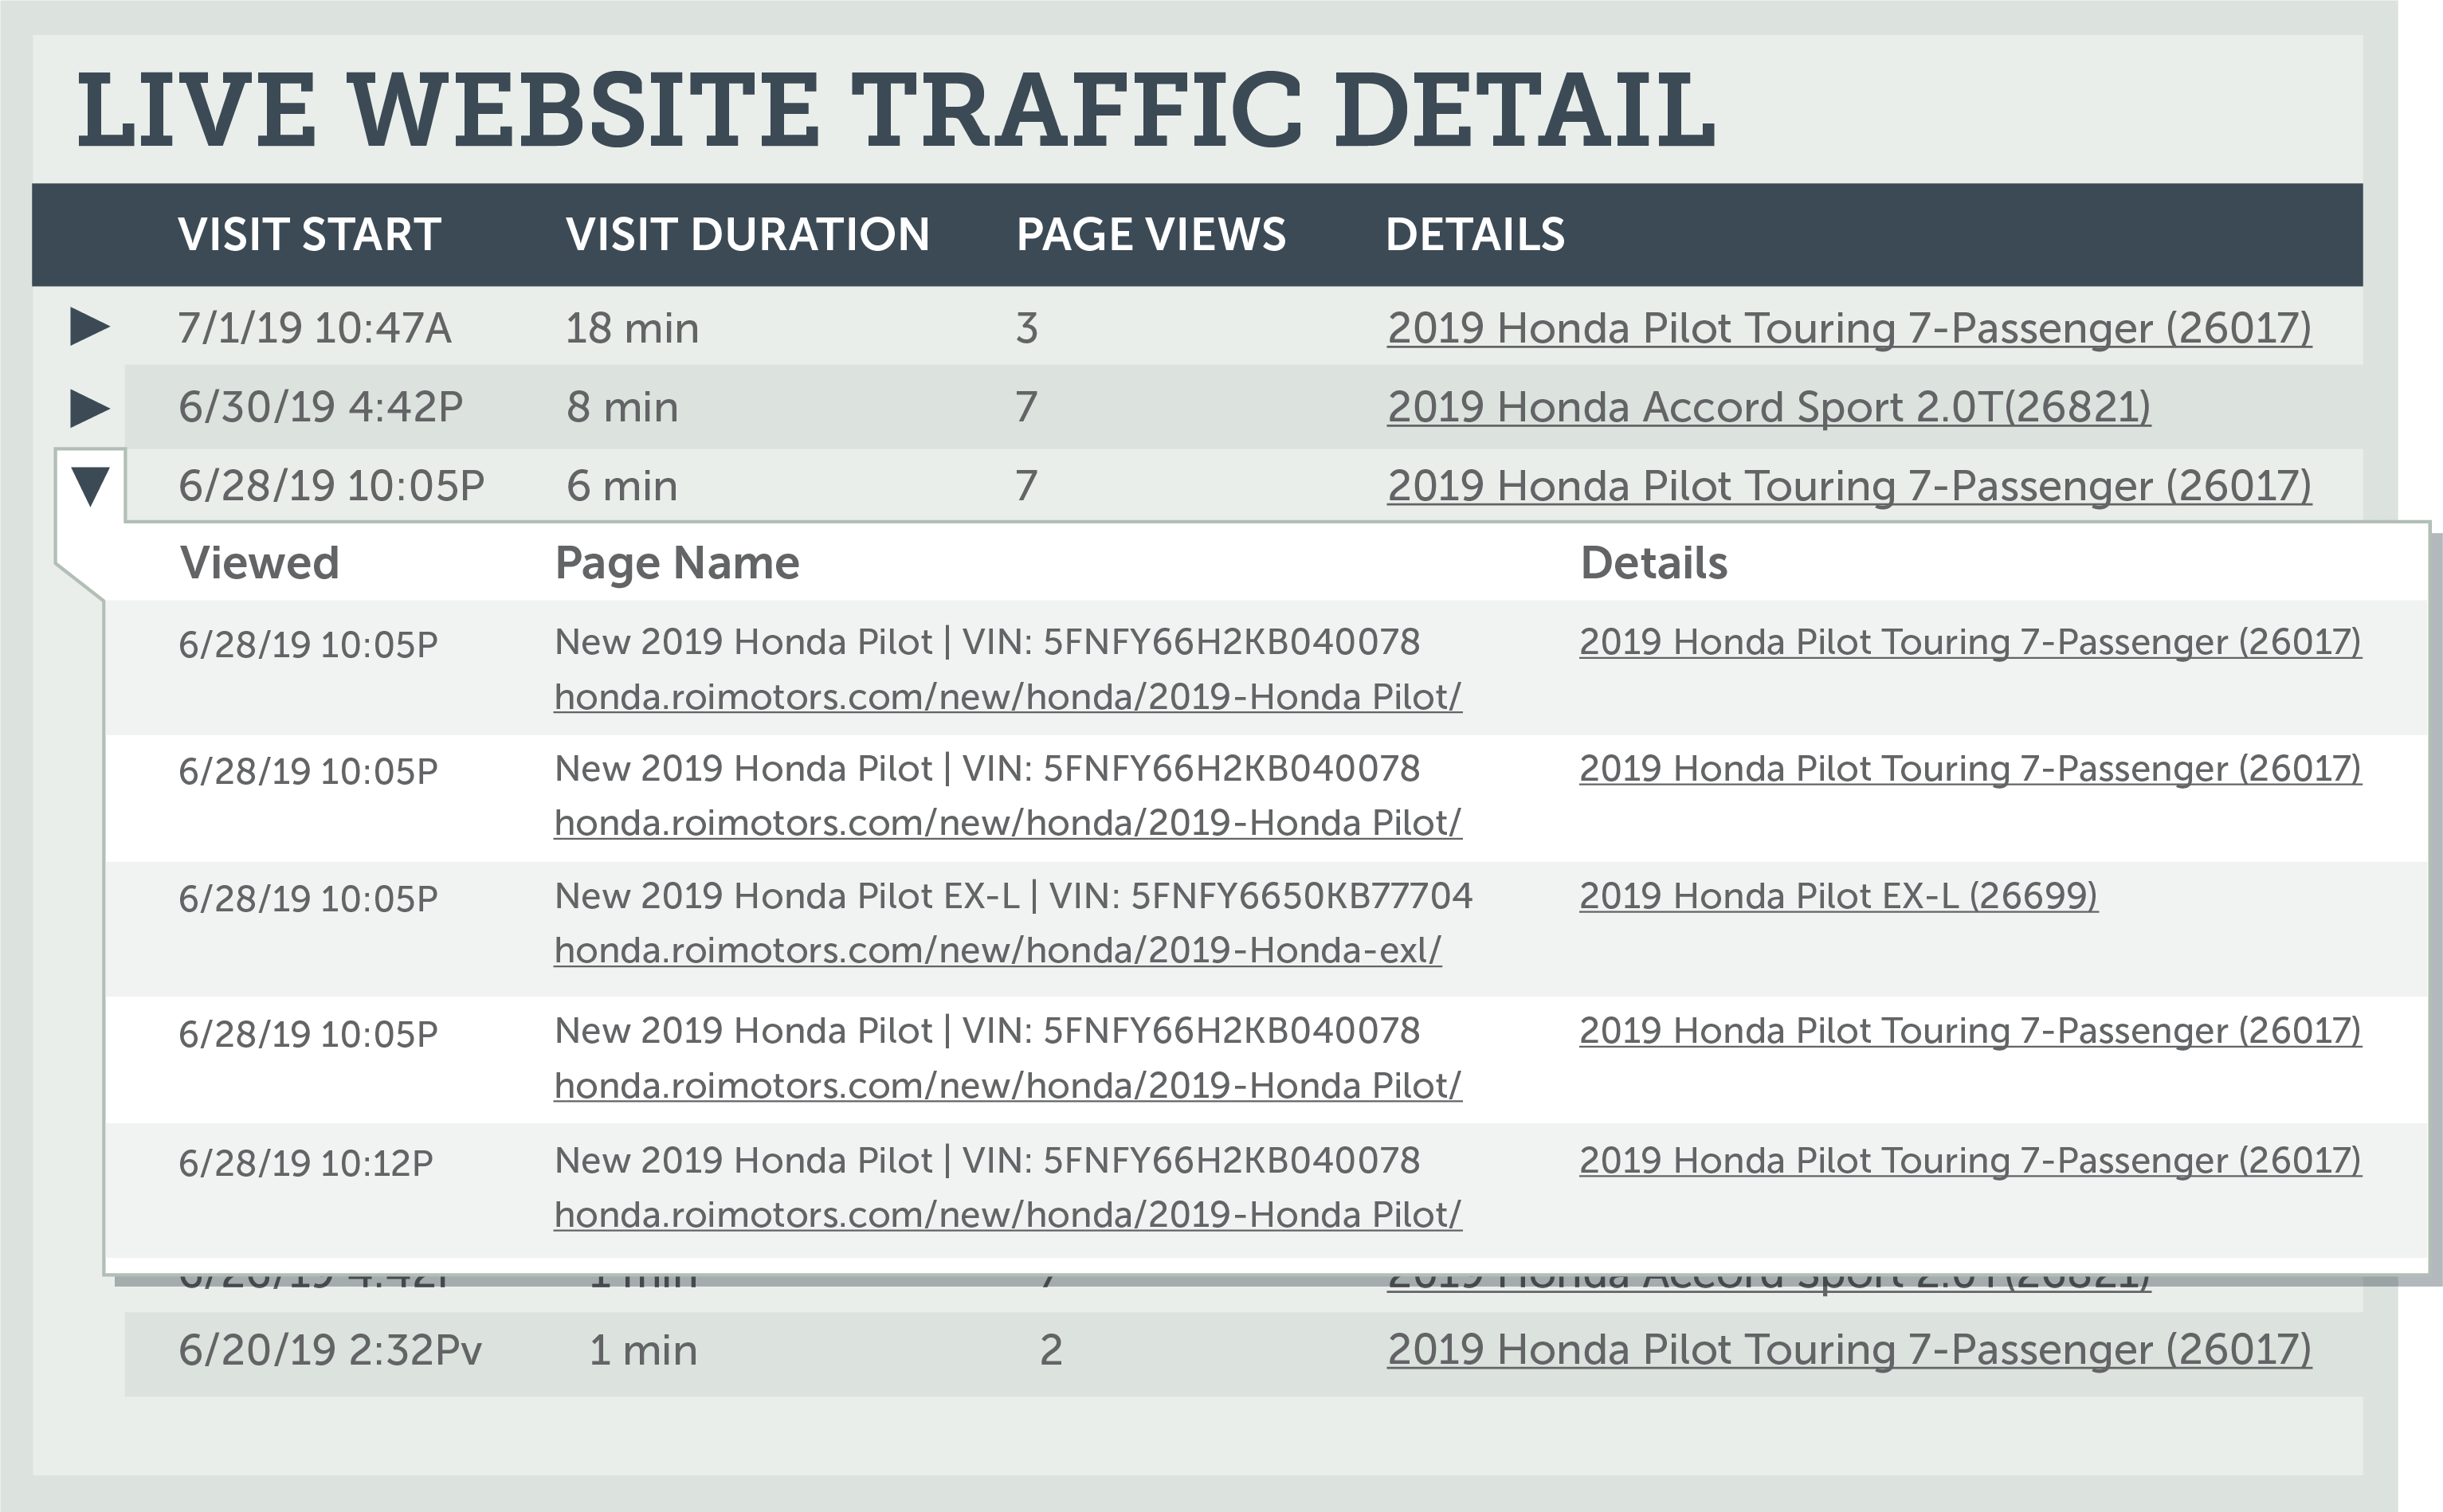Viewport: 2443px width, 1512px height.
Task: Click the PAGE VIEWS column header
Action: tap(1151, 234)
